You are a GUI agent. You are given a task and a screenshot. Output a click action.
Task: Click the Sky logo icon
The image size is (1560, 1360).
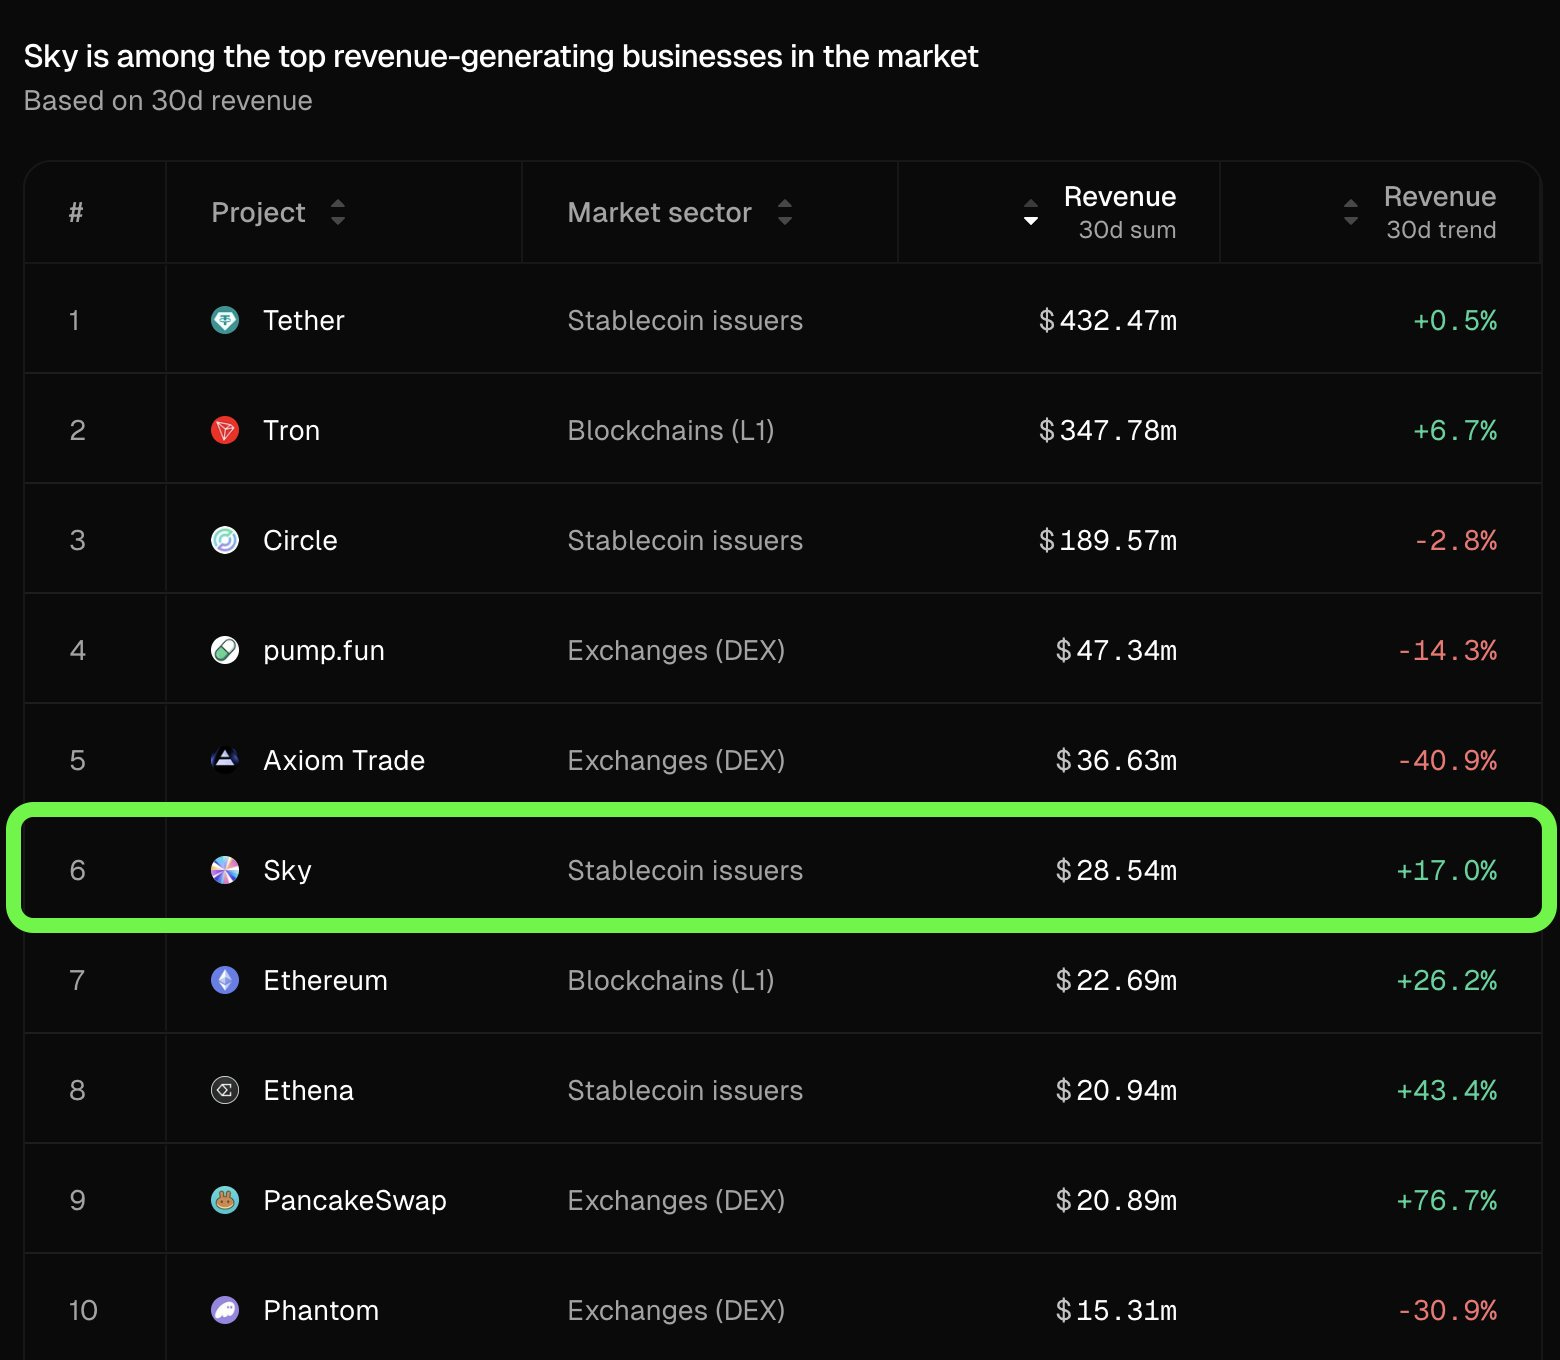pos(225,870)
